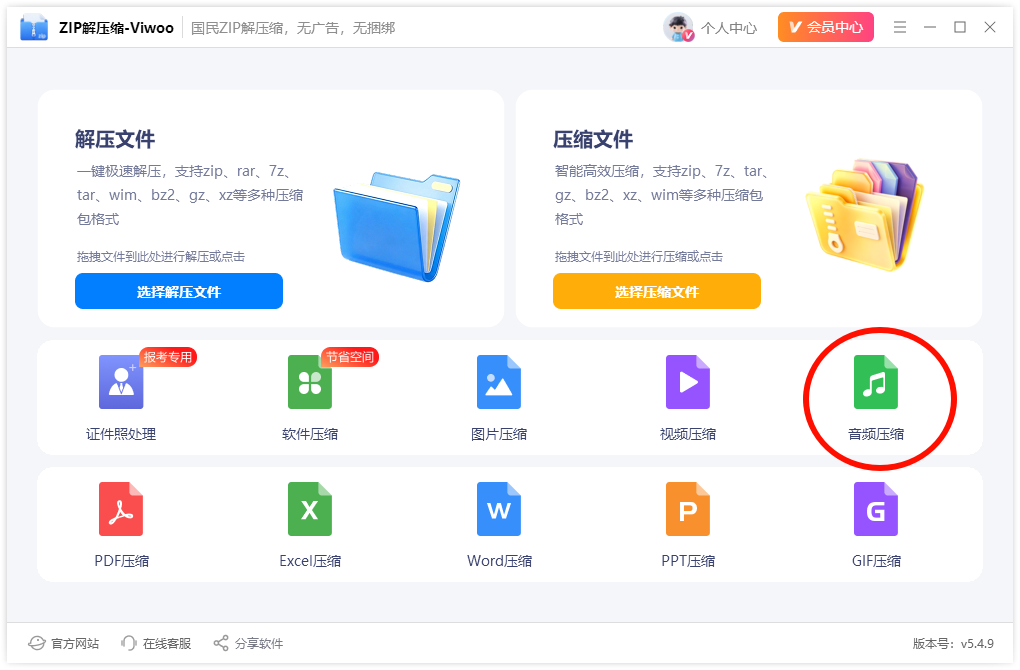The width and height of the screenshot is (1020, 670).
Task: Click the 解压文件 heading
Action: pos(115,139)
